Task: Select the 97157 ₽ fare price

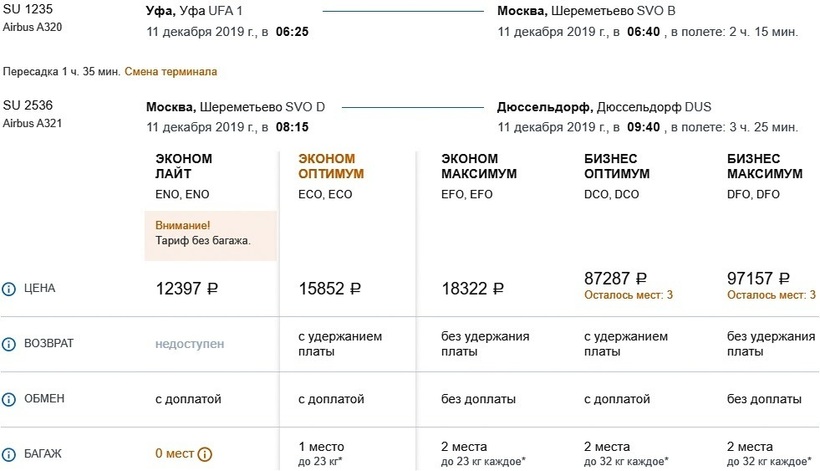Action: [758, 279]
